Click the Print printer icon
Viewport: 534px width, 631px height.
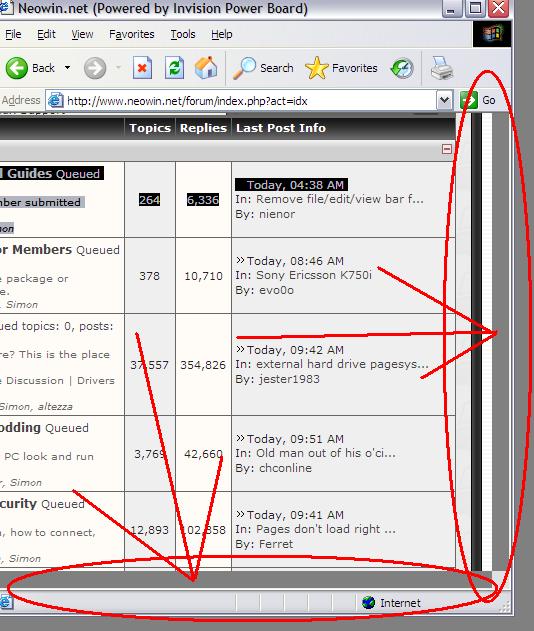coord(442,68)
